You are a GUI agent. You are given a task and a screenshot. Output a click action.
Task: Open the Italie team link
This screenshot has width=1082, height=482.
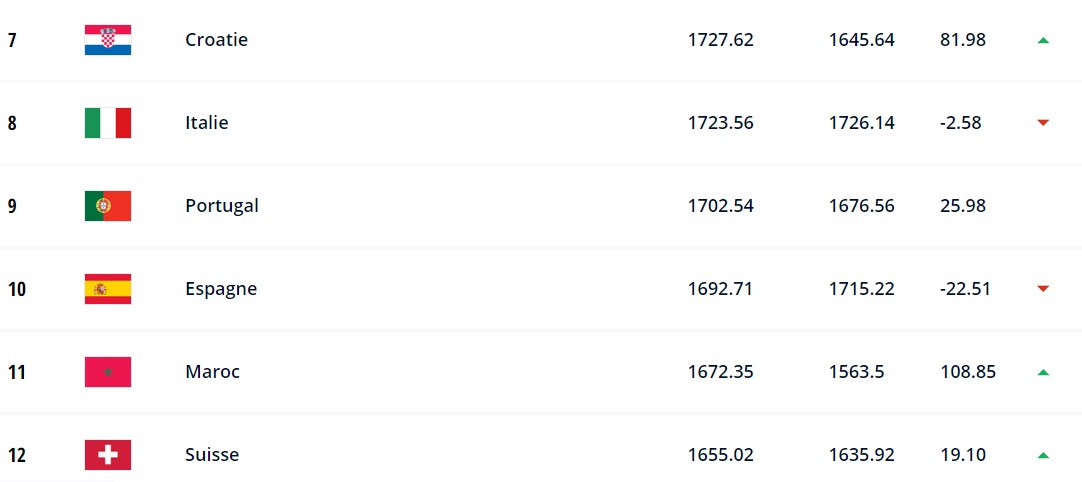(x=206, y=123)
